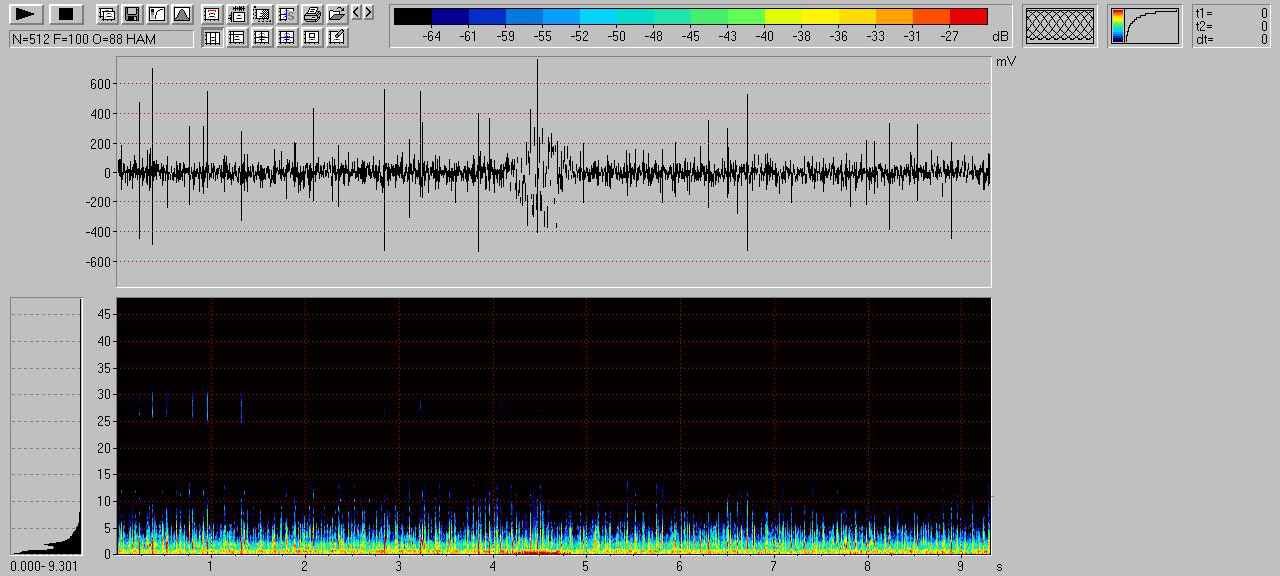Click the printer icon
The image size is (1280, 576).
312,14
